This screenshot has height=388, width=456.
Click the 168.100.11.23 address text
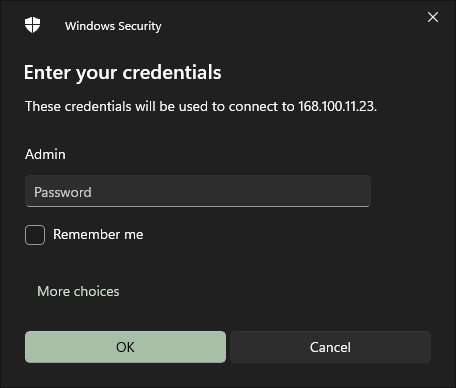pos(337,106)
